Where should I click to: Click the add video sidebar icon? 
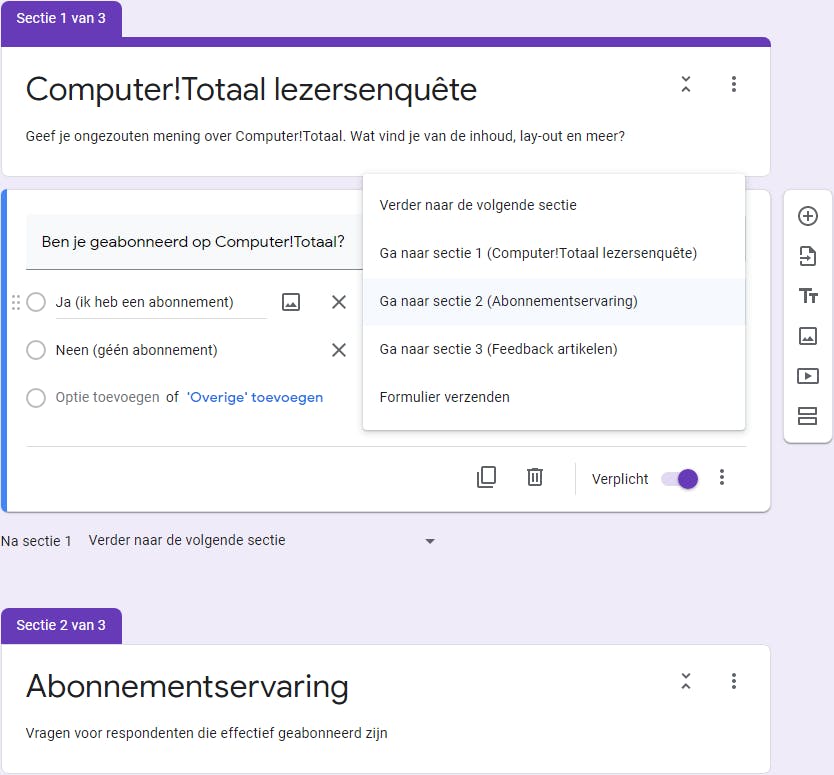[x=807, y=376]
